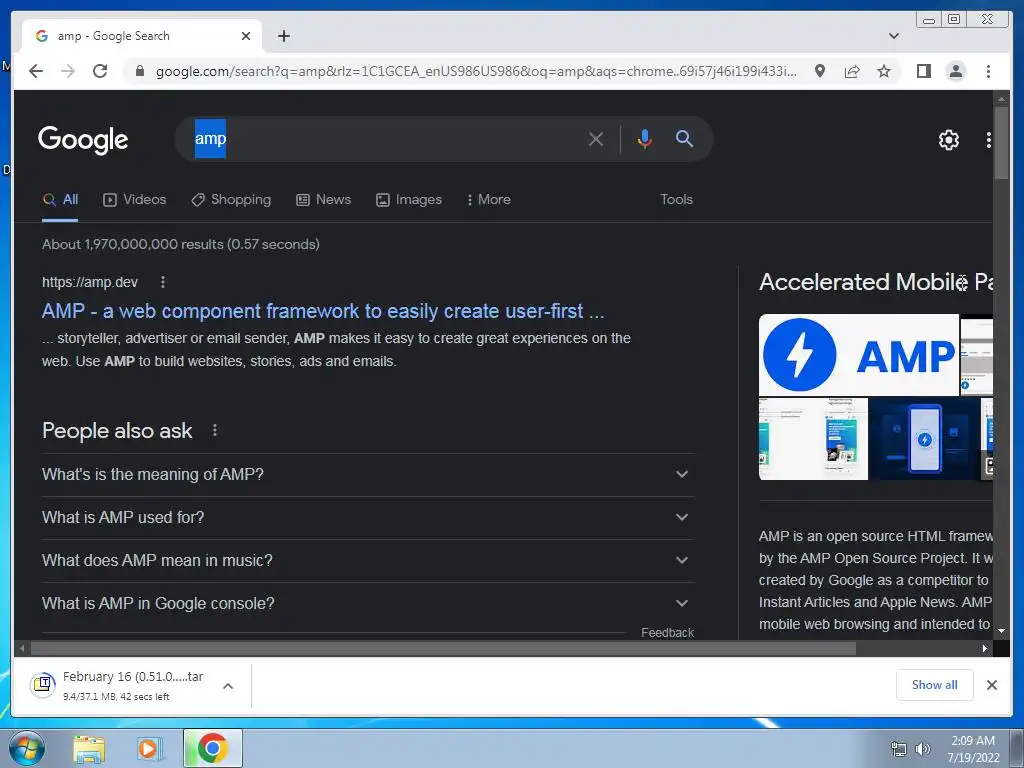Select the All results tab

[60, 200]
